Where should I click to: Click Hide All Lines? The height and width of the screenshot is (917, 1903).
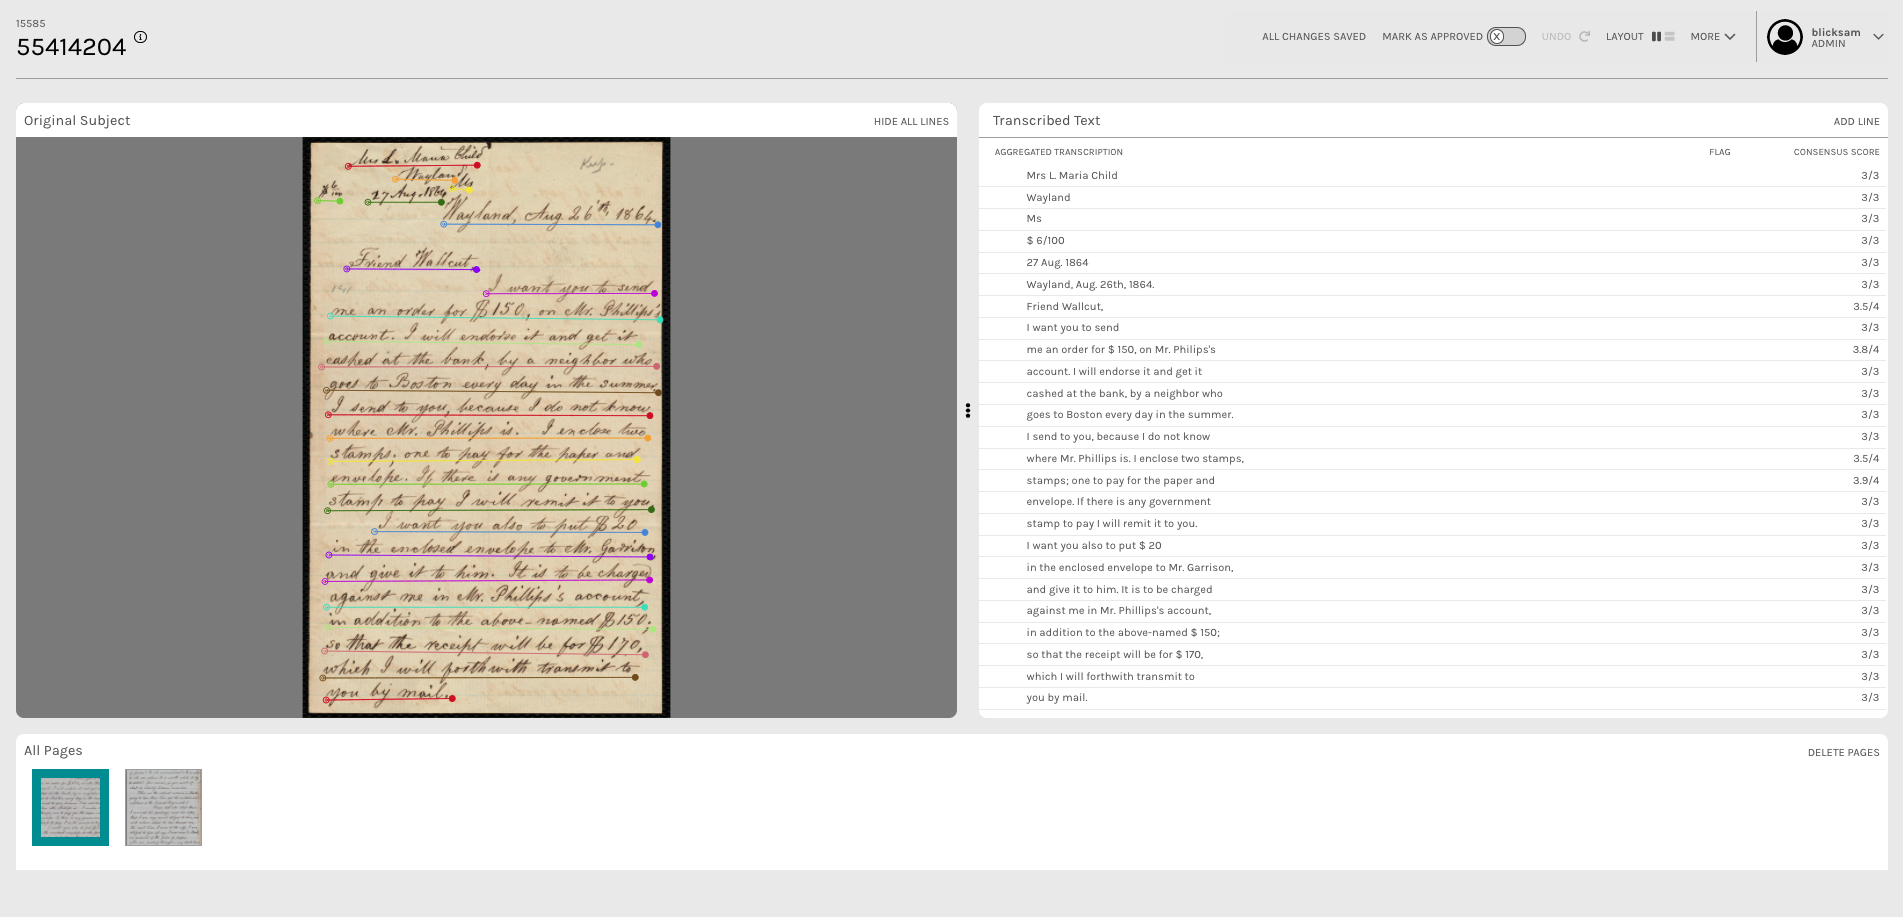910,122
